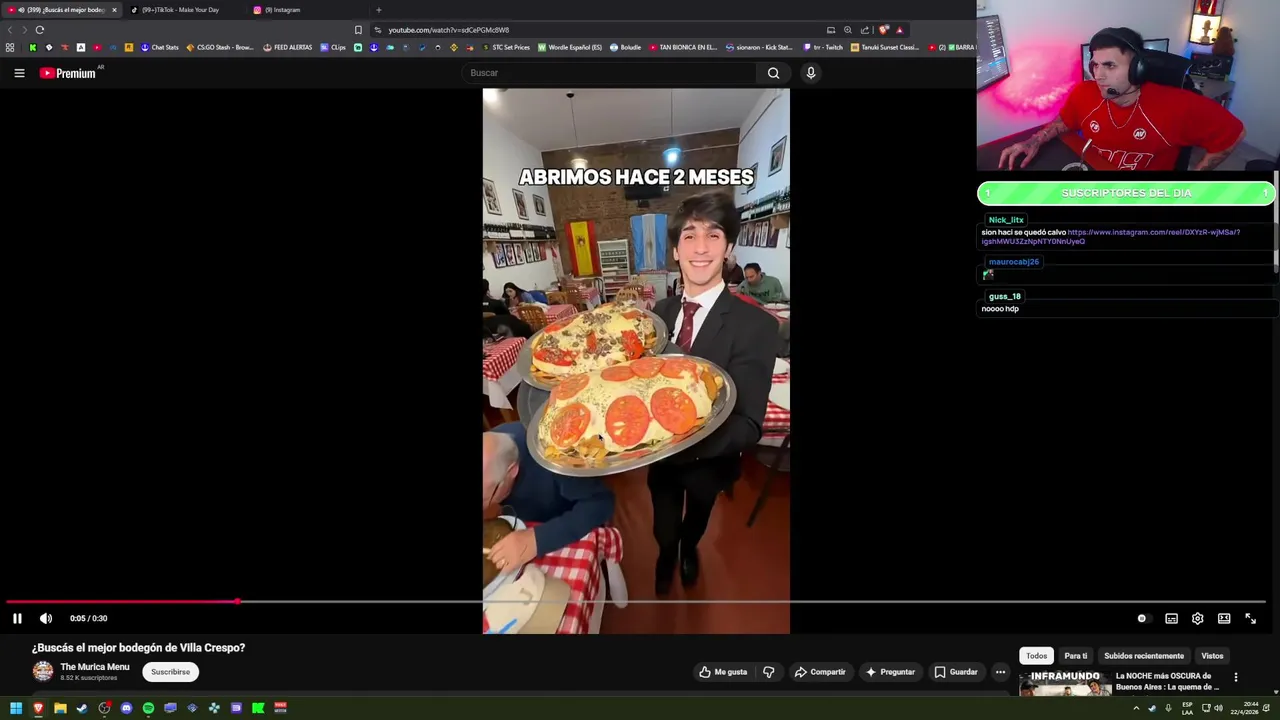This screenshot has width=1280, height=720.
Task: Close the YouTube browser tab
Action: (114, 10)
